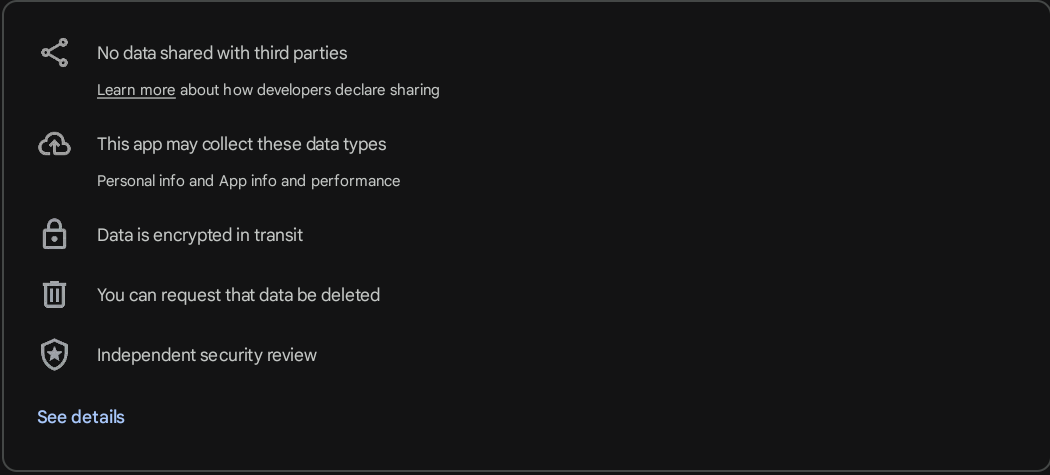Click the shield star security review icon
This screenshot has height=475, width=1050.
[54, 355]
